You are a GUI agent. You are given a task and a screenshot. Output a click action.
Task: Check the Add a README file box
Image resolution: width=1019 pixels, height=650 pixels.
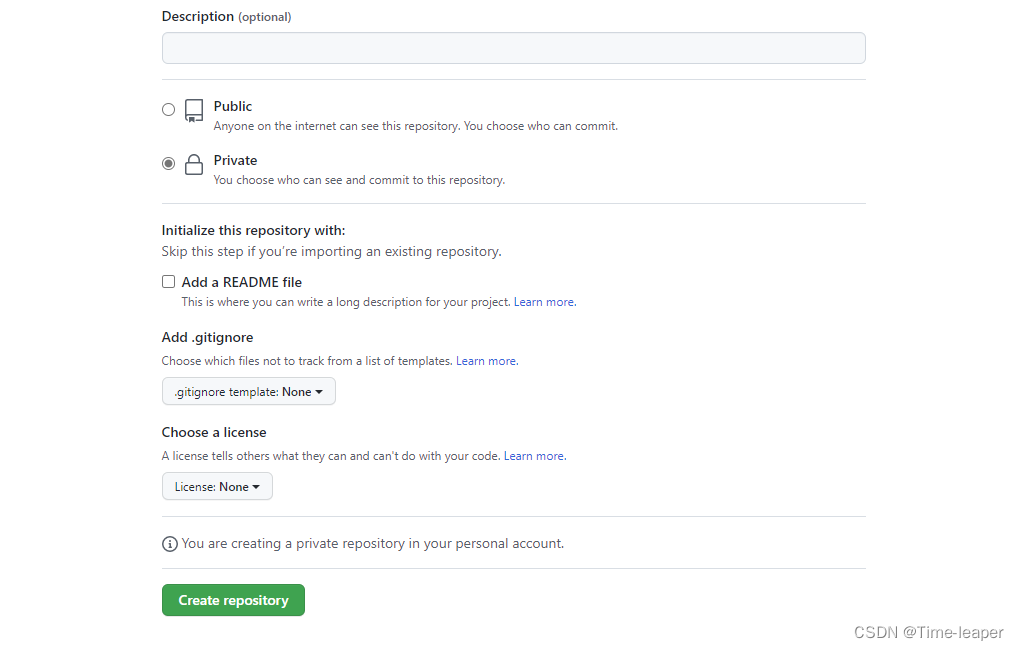click(168, 281)
